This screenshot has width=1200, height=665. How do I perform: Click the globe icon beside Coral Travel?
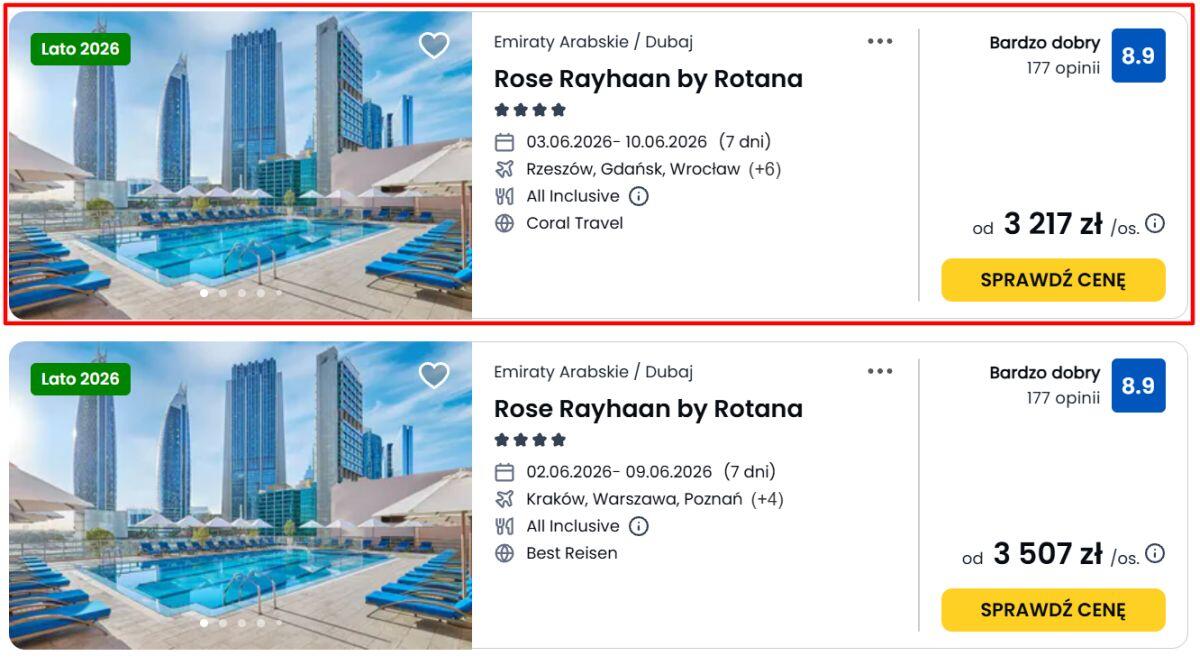coord(505,223)
